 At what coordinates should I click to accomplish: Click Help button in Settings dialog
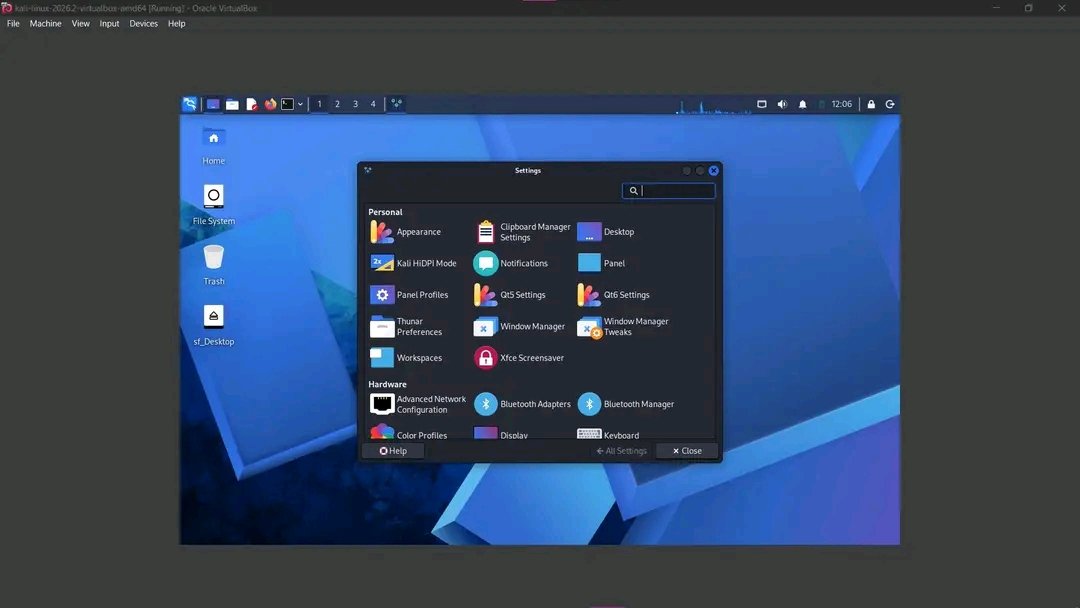point(393,451)
